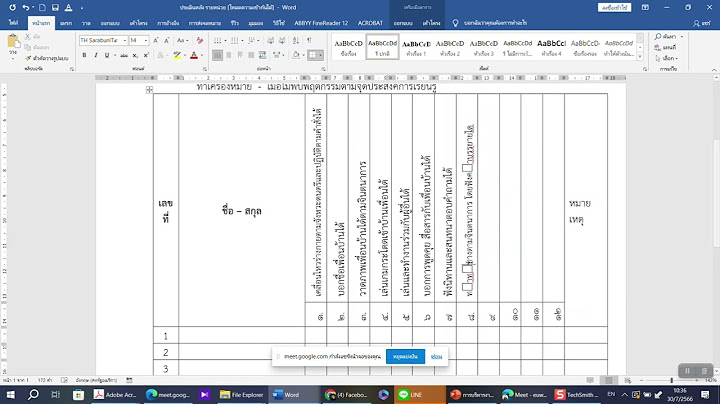Click the Sign in button in title bar
The width and height of the screenshot is (720, 404).
[x=614, y=7]
